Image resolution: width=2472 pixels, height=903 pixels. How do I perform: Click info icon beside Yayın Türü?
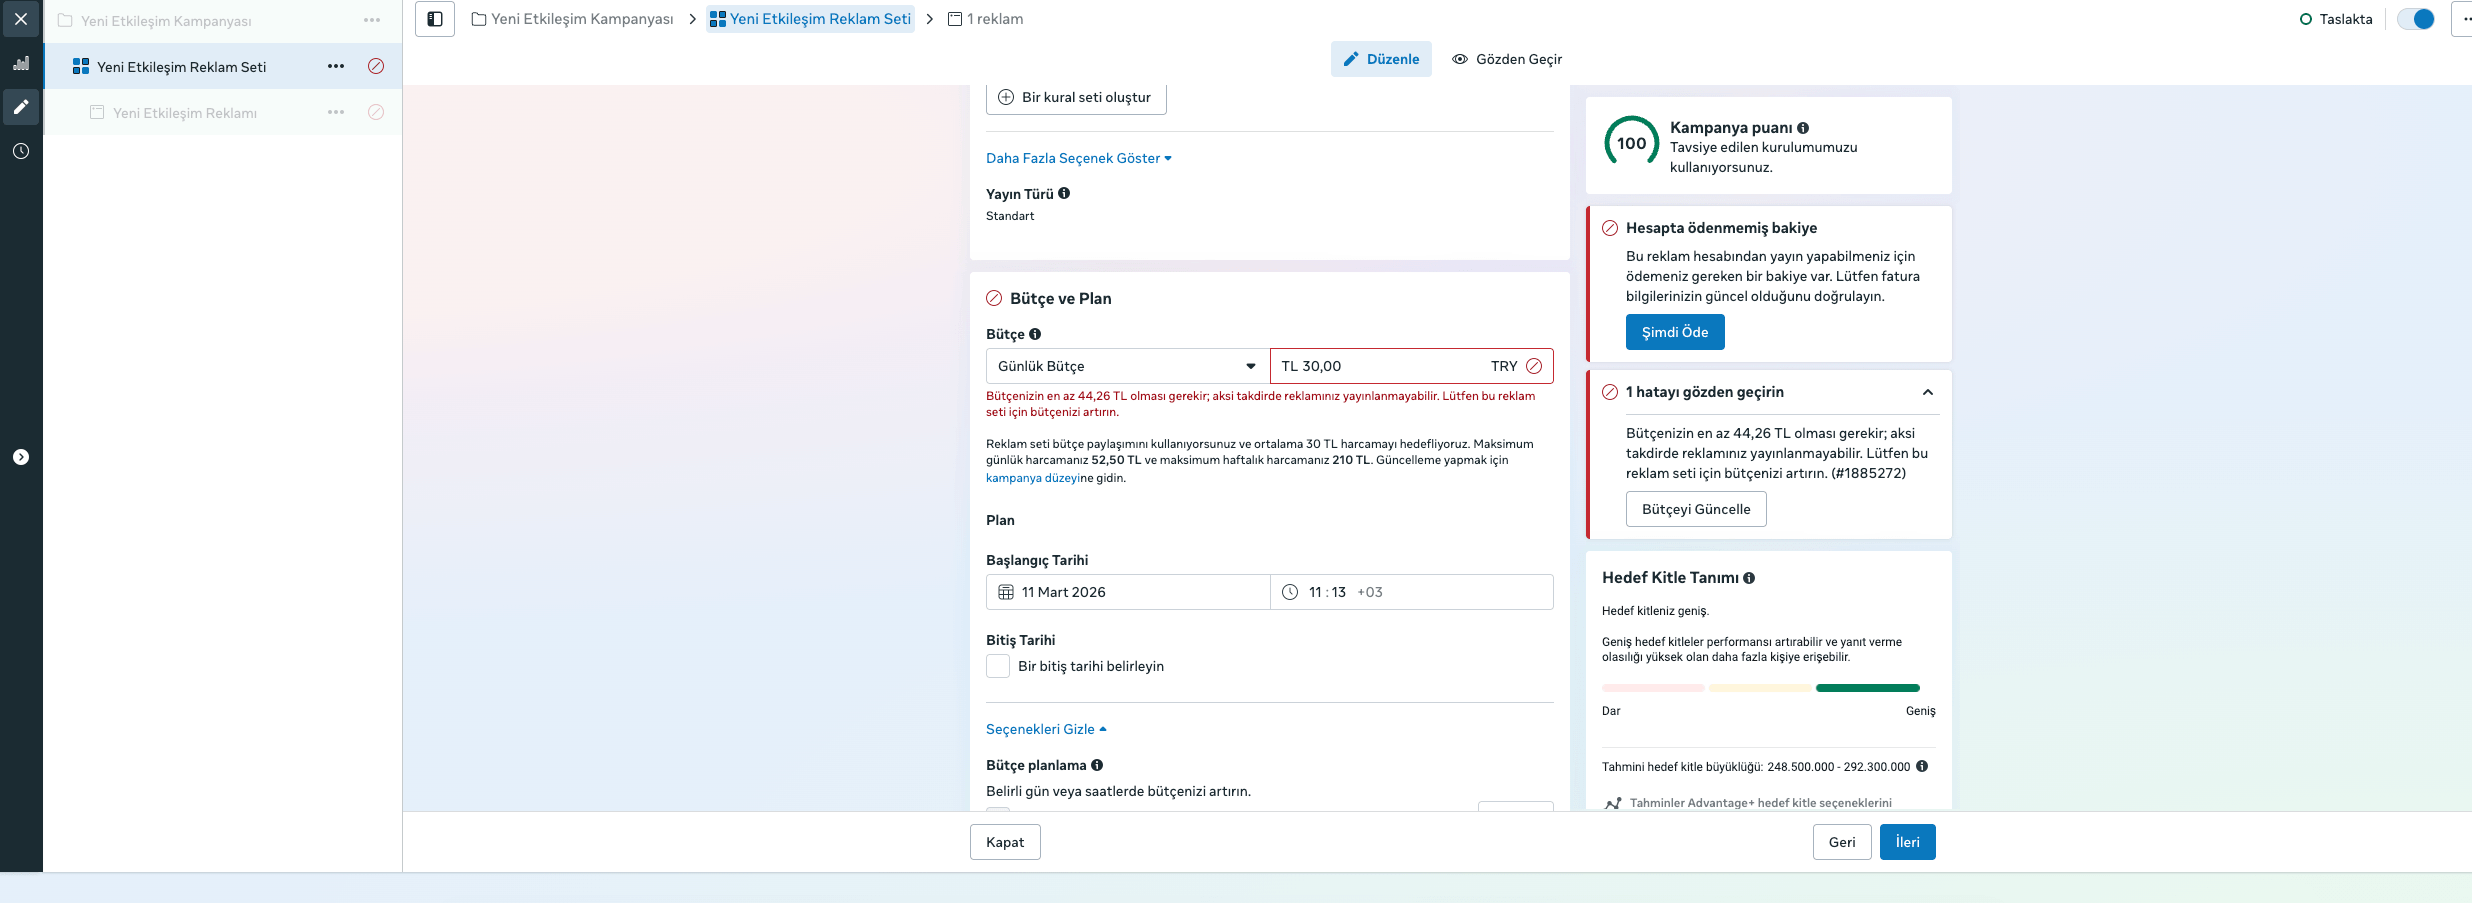pos(1064,194)
